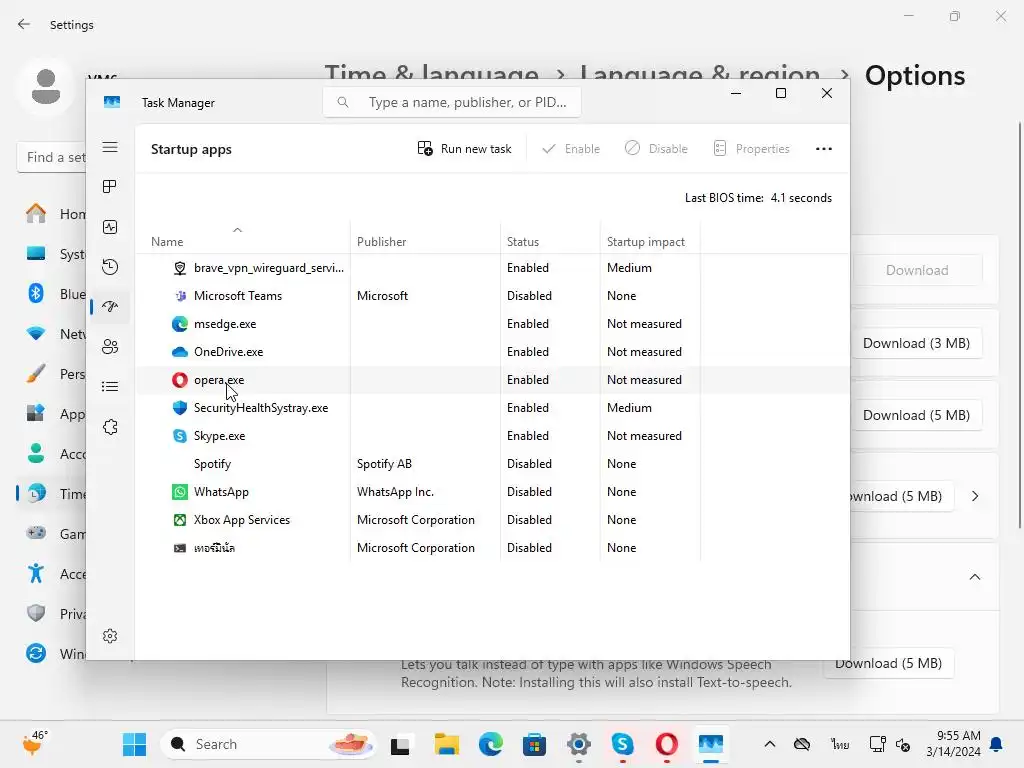
Task: Open notifications bell in system tray
Action: pos(997,744)
